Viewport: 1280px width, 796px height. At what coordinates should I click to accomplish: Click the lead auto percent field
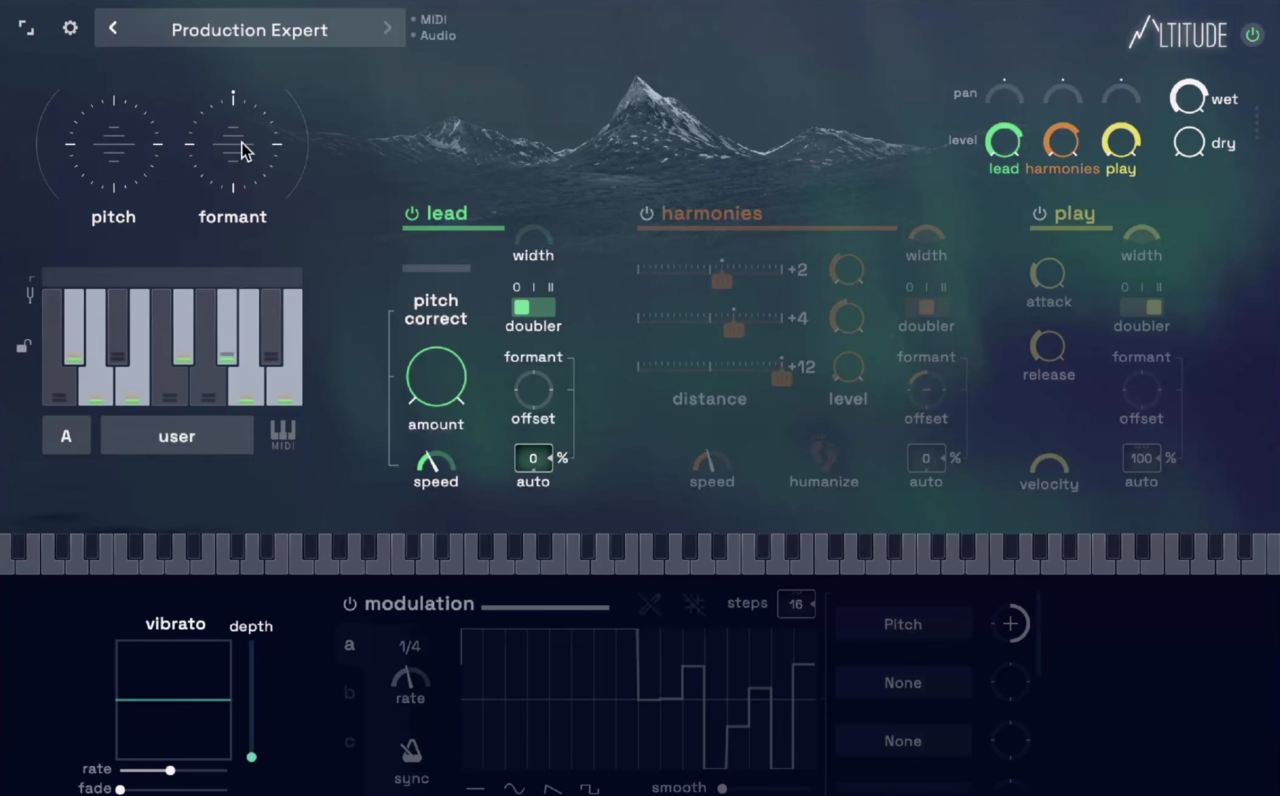click(x=533, y=458)
